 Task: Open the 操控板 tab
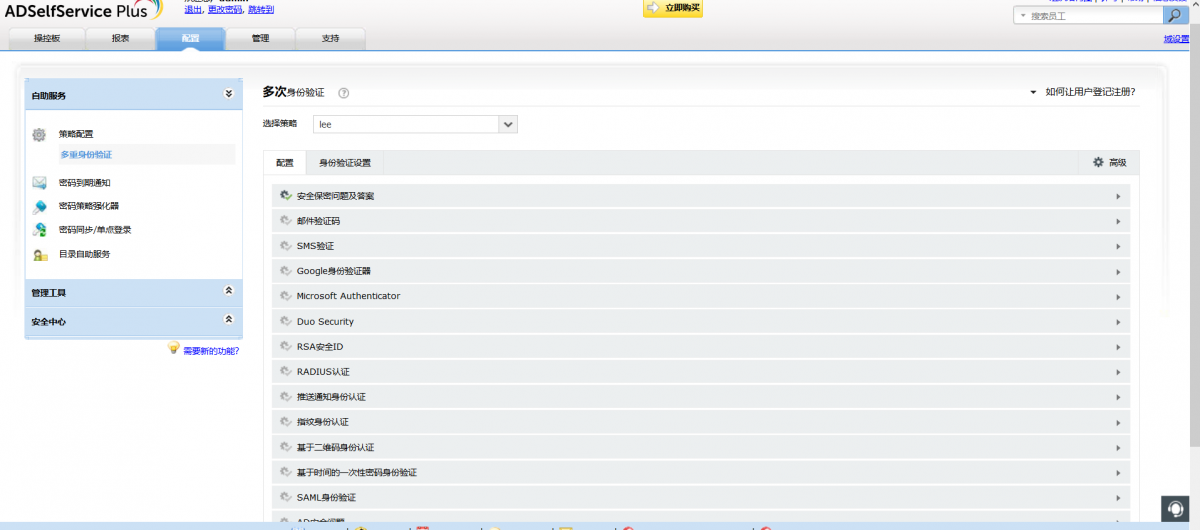pyautogui.click(x=47, y=38)
